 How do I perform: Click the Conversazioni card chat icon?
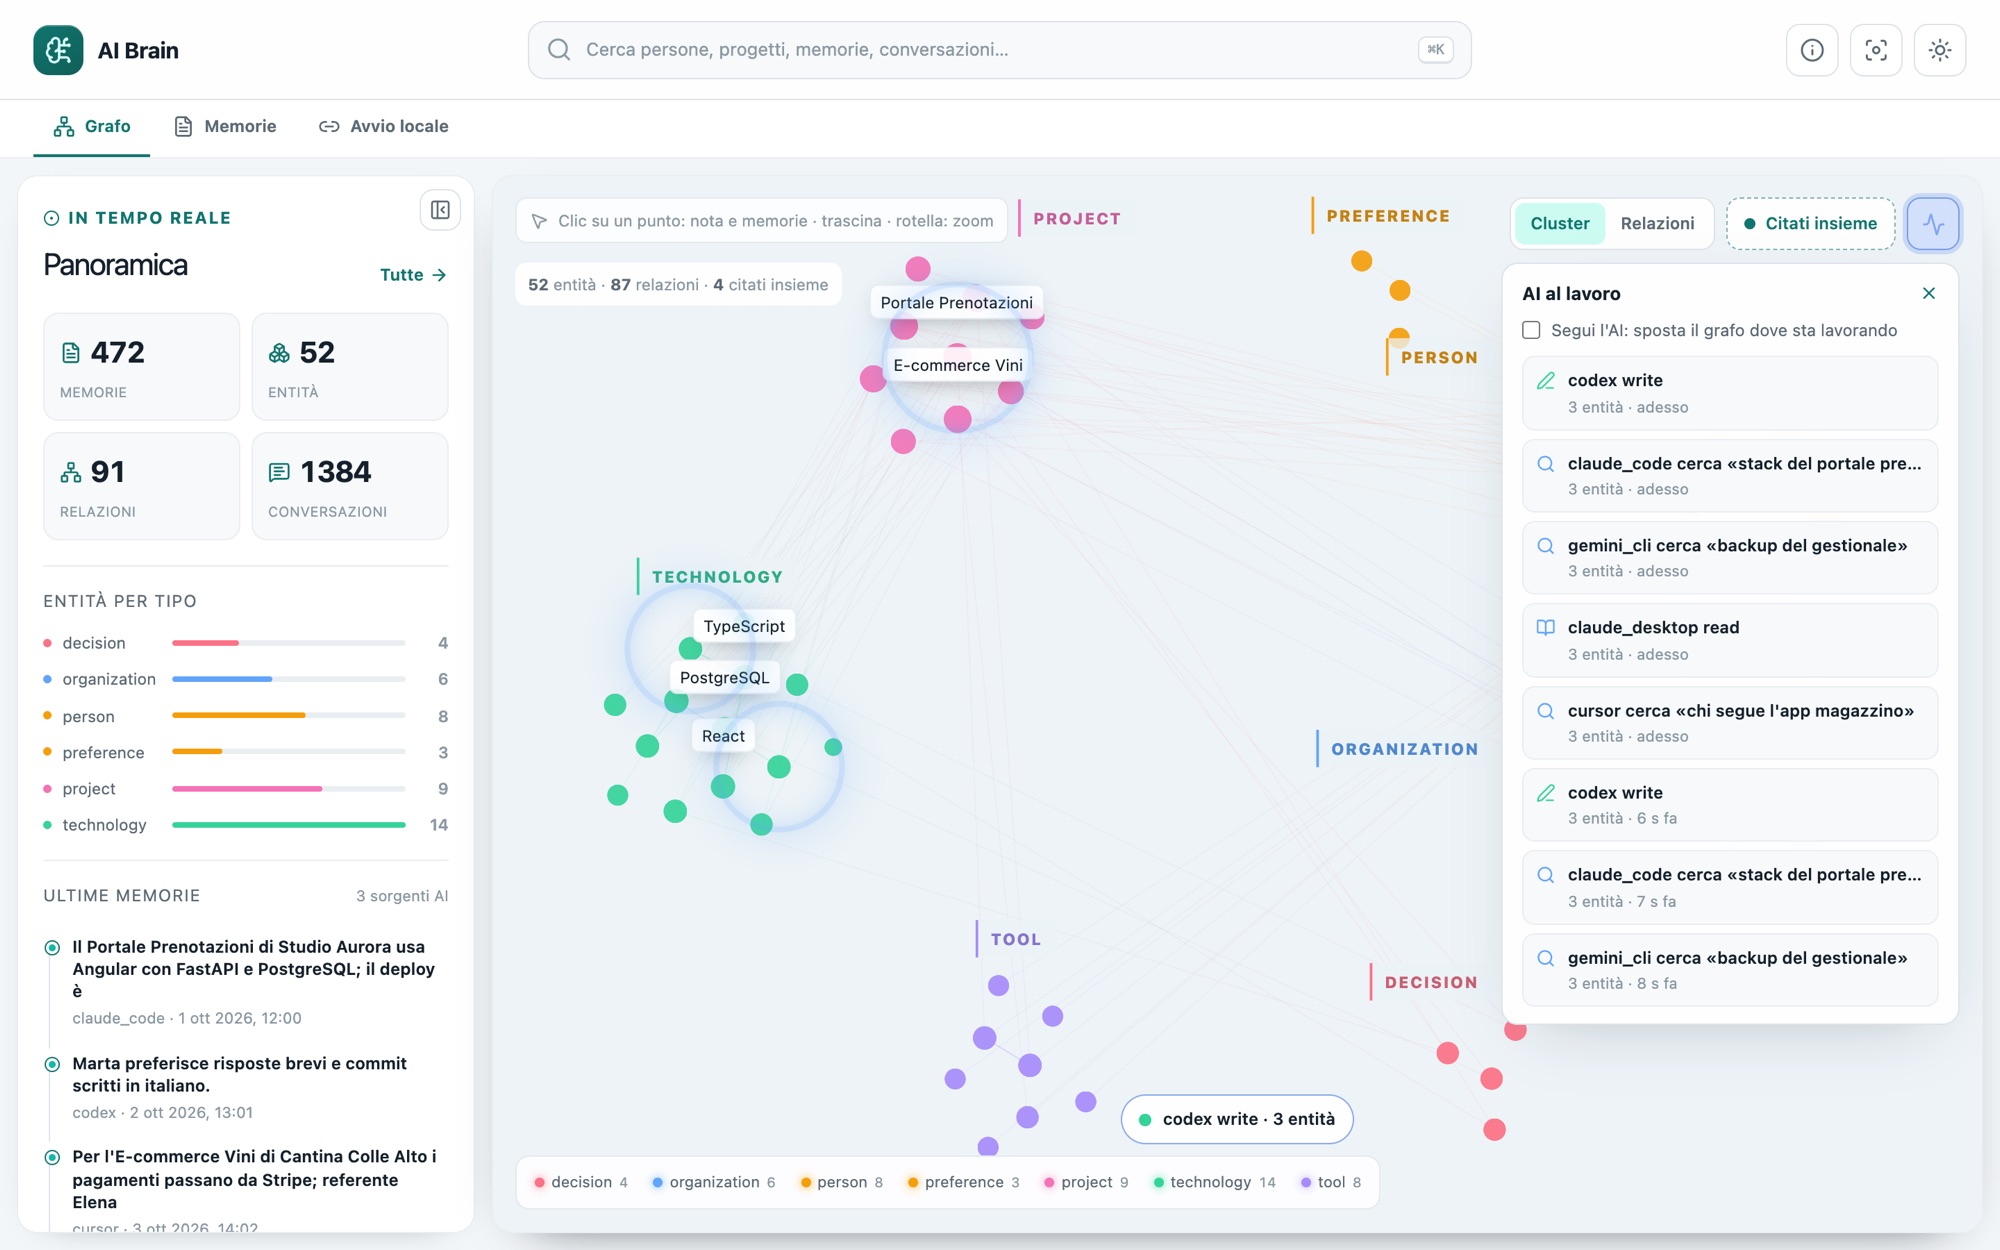tap(279, 472)
